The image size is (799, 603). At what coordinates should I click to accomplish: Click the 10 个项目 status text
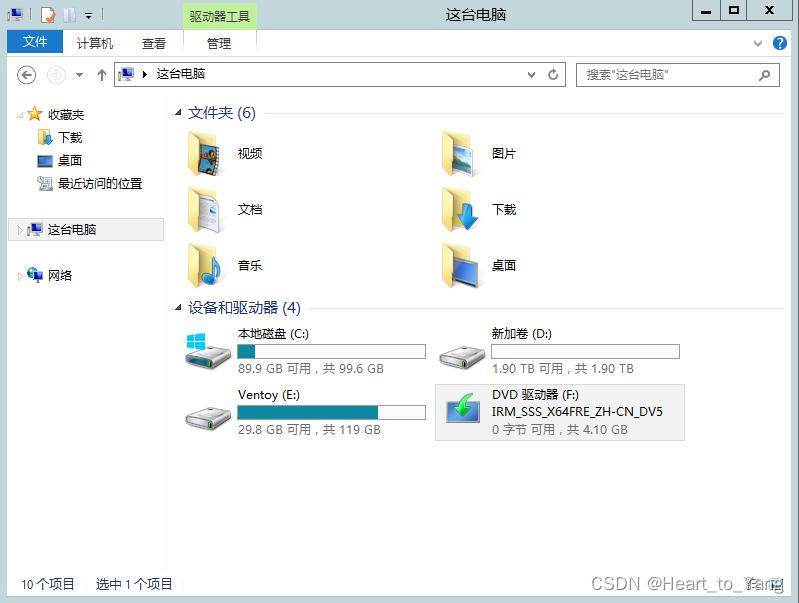click(x=48, y=584)
